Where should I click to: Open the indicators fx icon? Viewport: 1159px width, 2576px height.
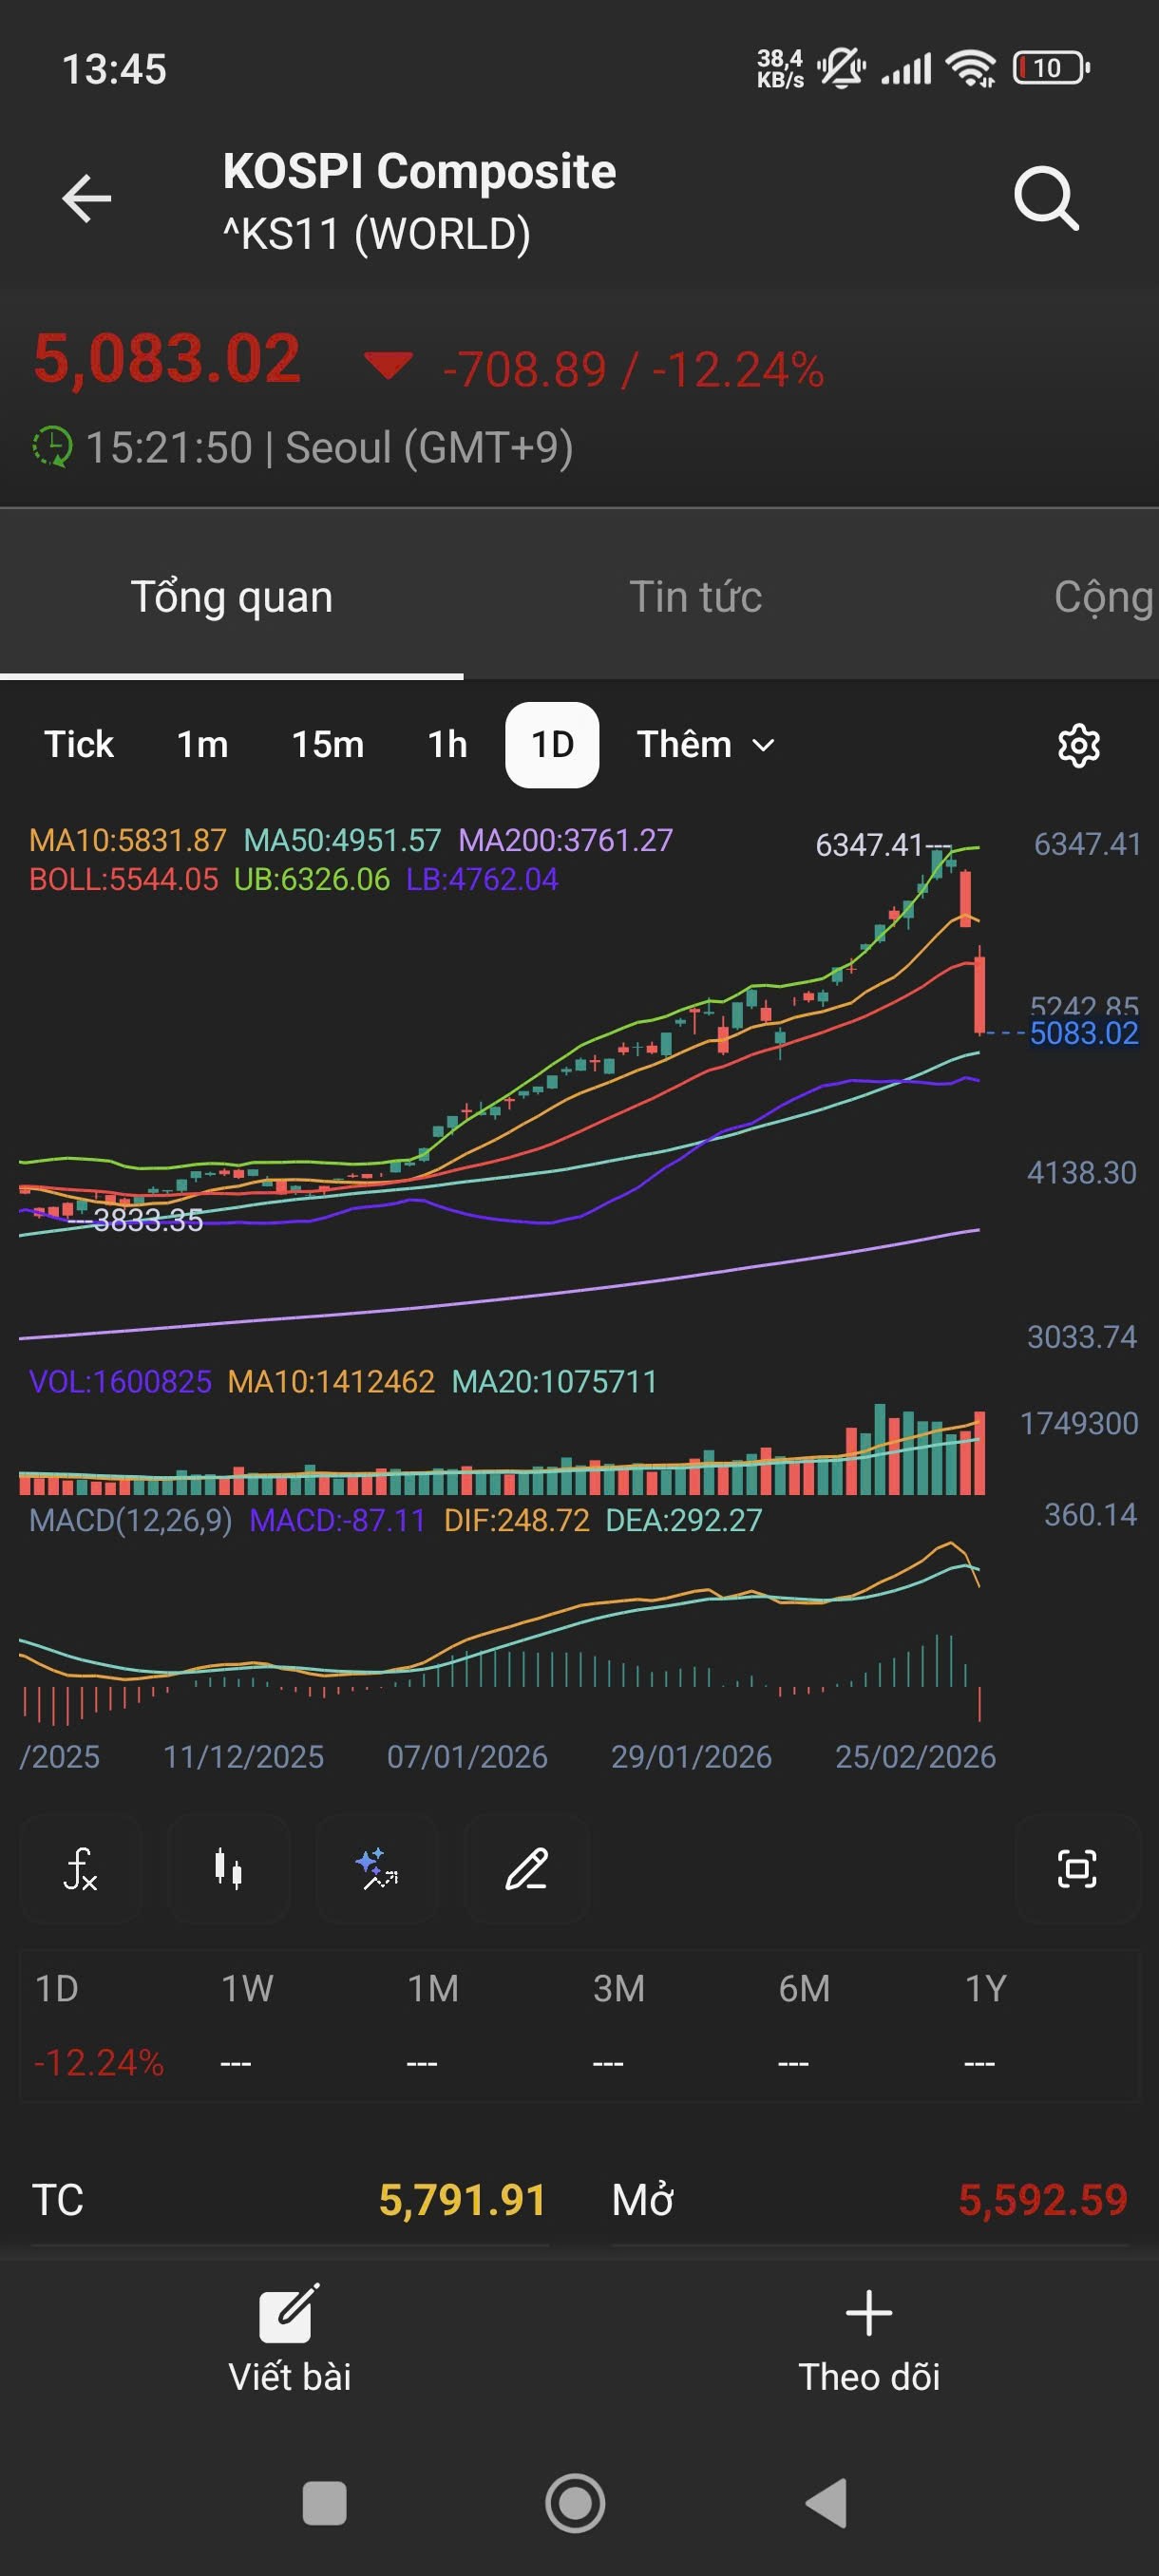pos(80,1868)
